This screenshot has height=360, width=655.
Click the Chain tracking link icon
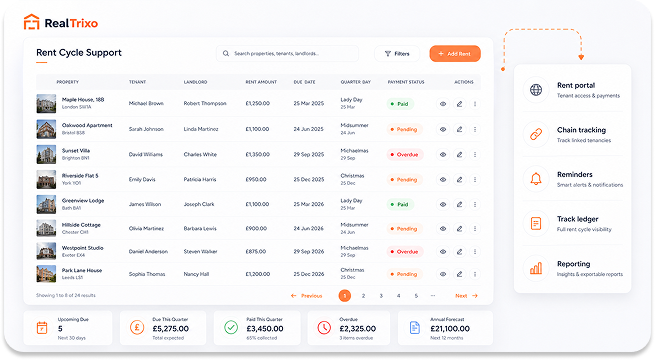[x=536, y=134]
